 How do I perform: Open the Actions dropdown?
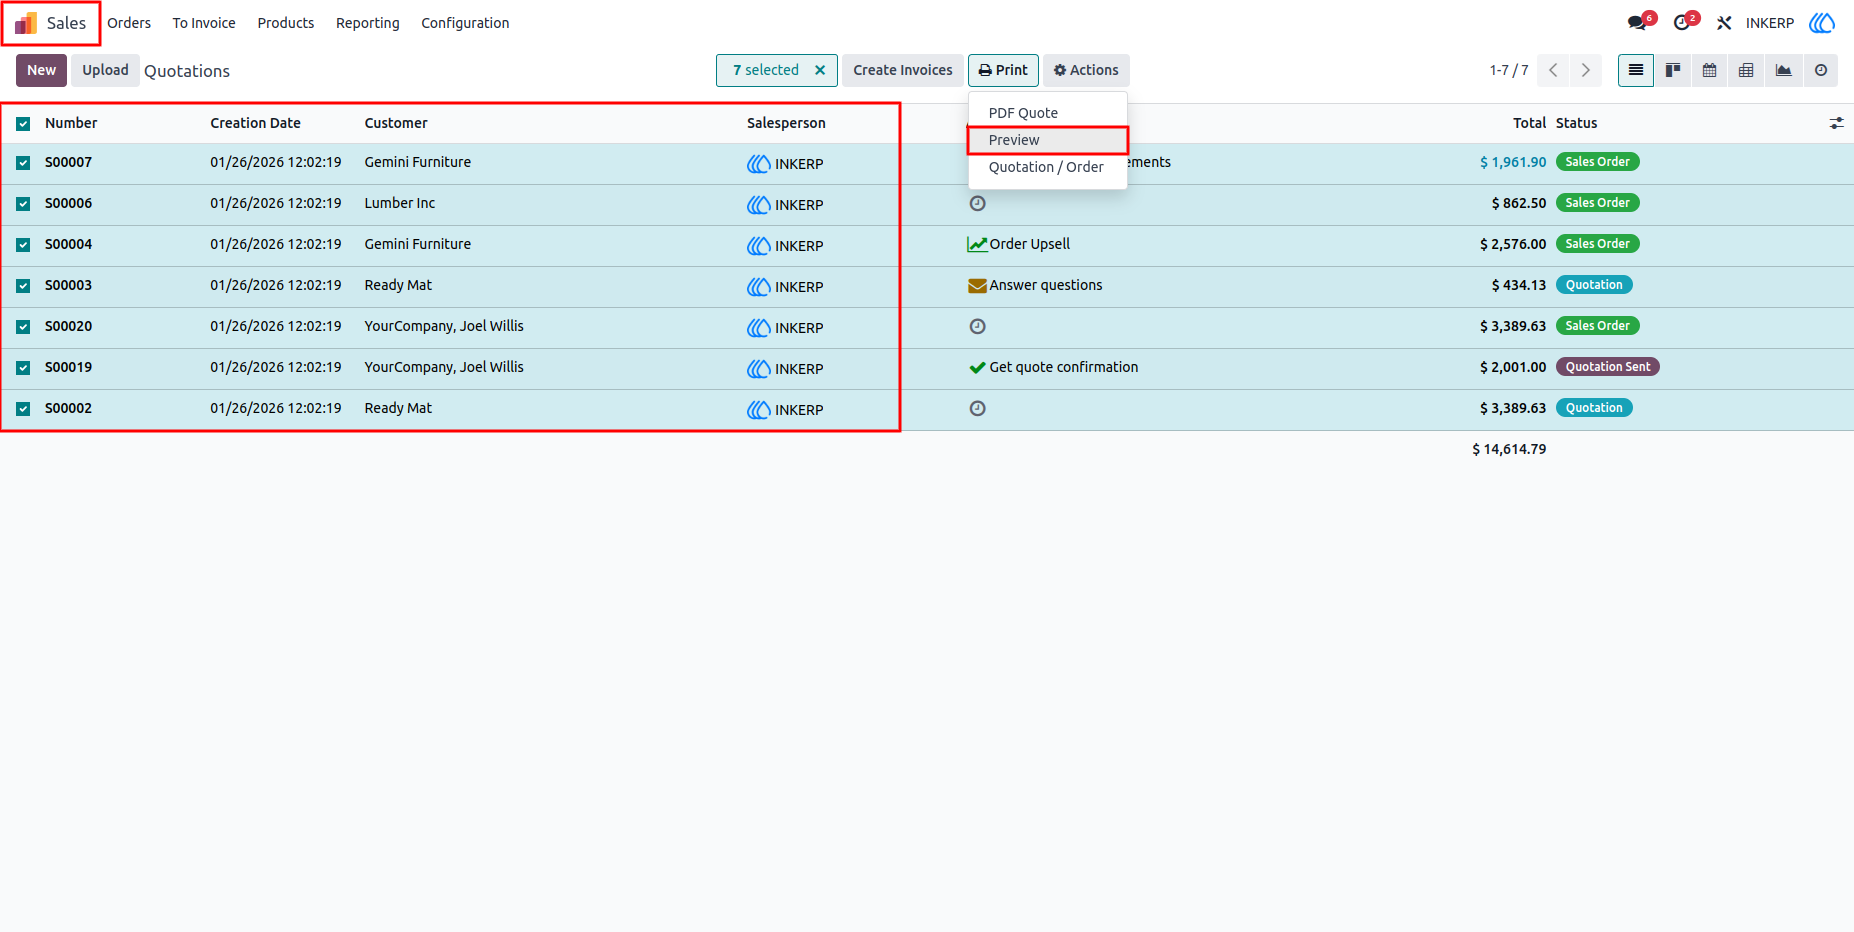pyautogui.click(x=1086, y=70)
